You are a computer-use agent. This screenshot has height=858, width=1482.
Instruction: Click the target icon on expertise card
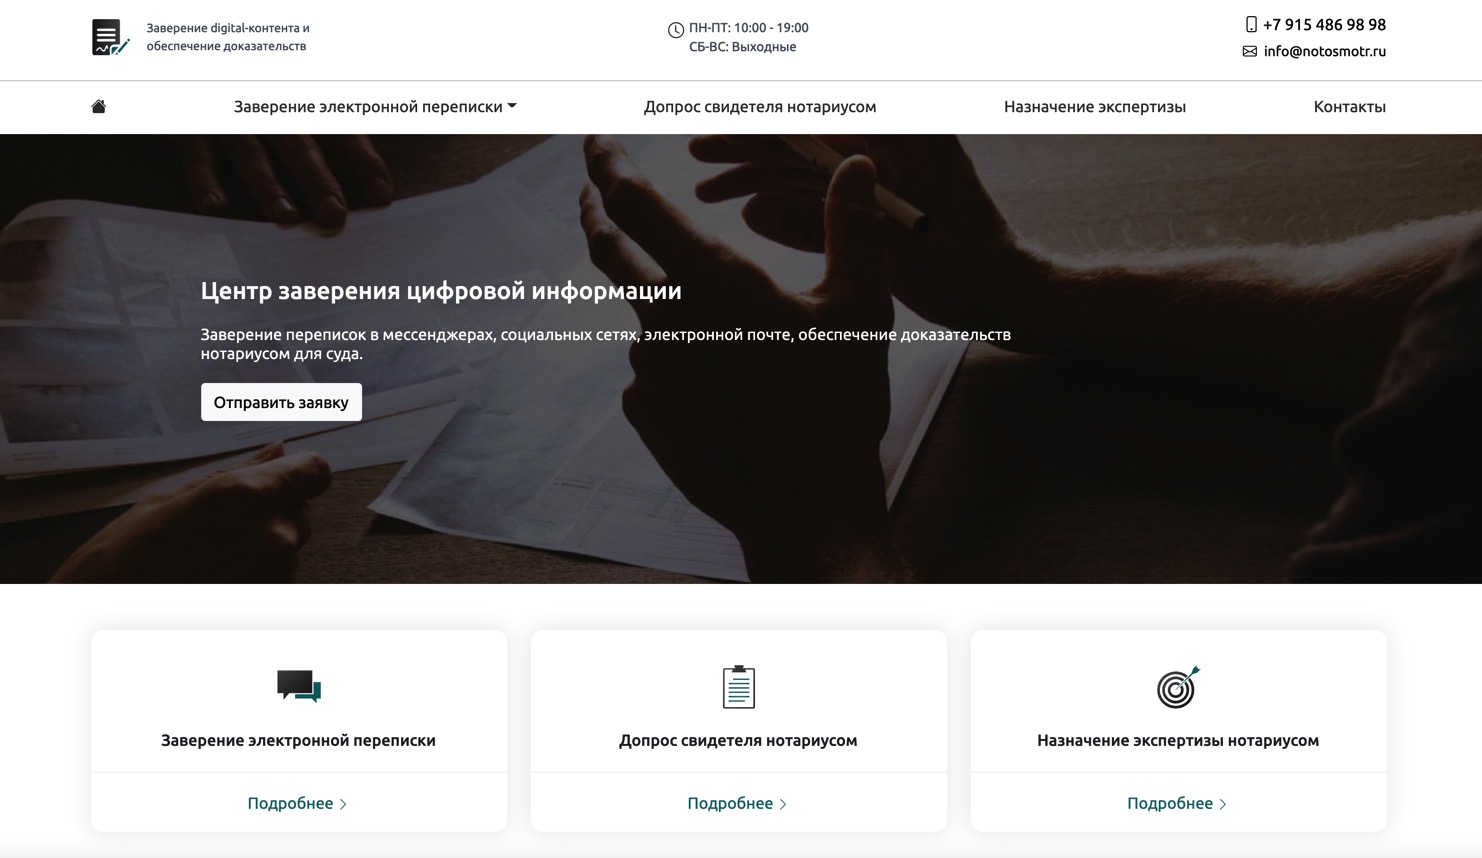tap(1178, 687)
